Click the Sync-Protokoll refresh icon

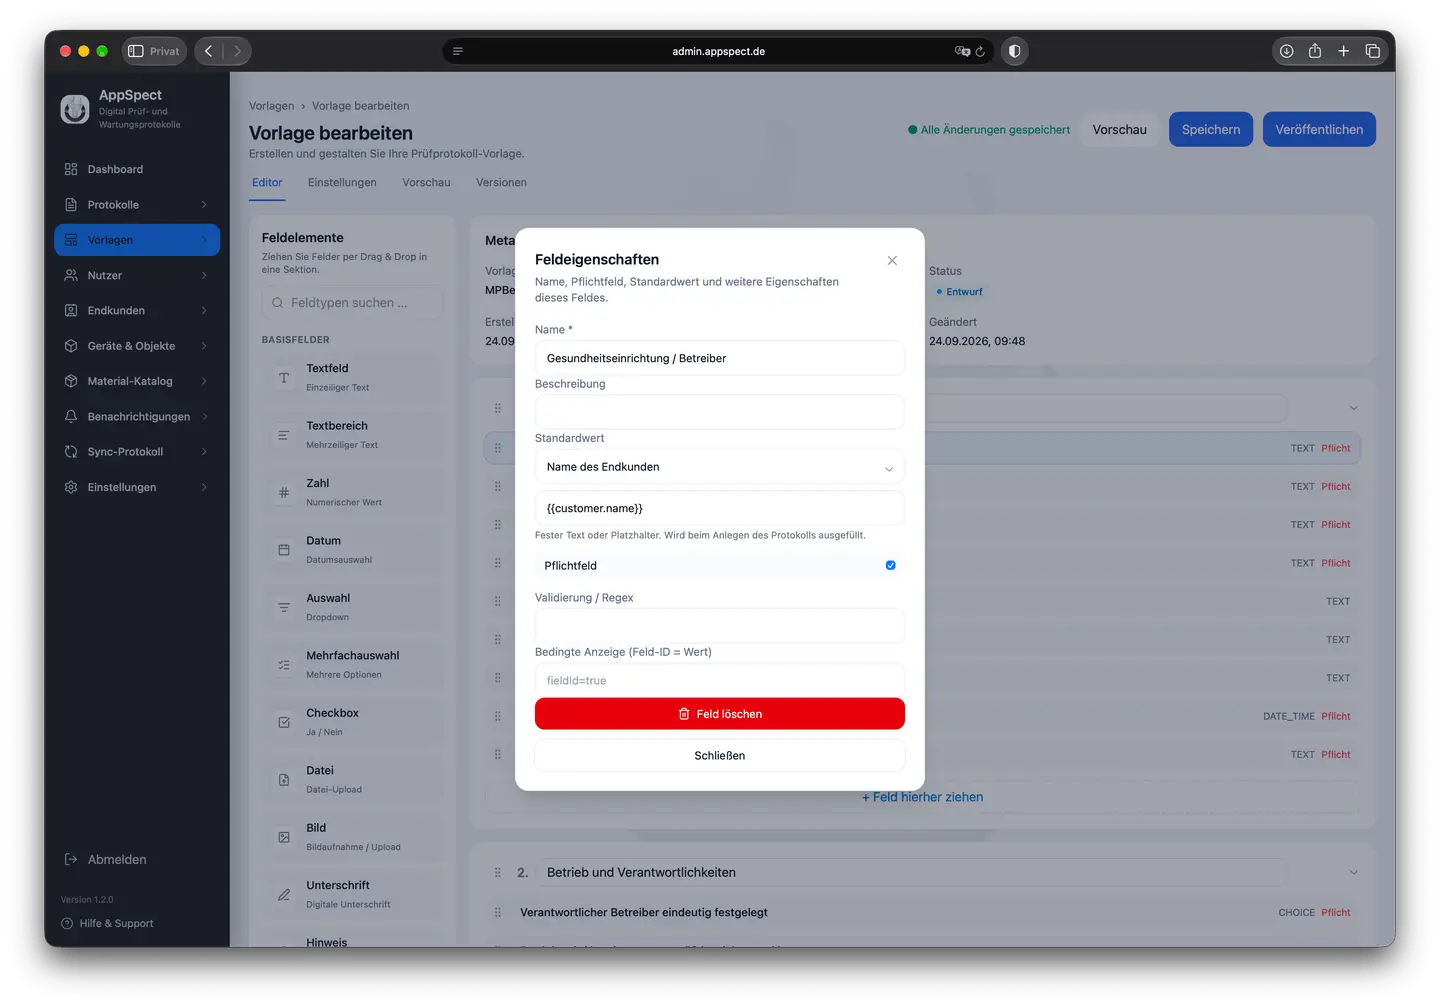pyautogui.click(x=71, y=452)
